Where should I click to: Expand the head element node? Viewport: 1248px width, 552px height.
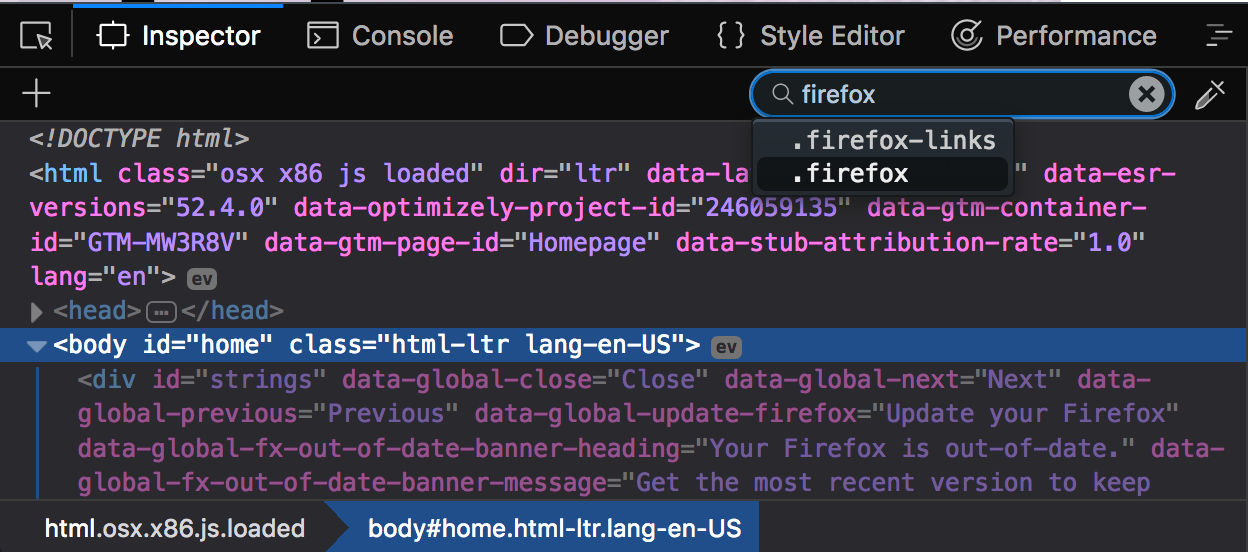37,312
